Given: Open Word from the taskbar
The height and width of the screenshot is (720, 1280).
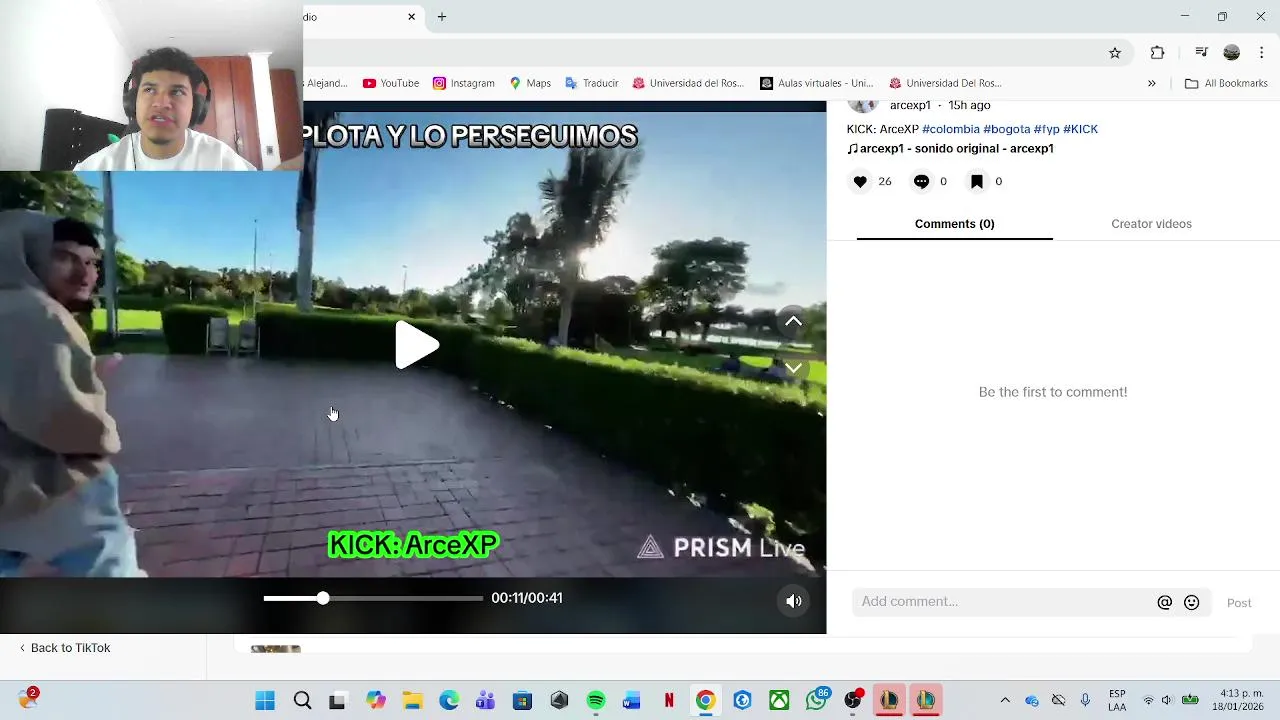Looking at the screenshot, I should tap(632, 701).
